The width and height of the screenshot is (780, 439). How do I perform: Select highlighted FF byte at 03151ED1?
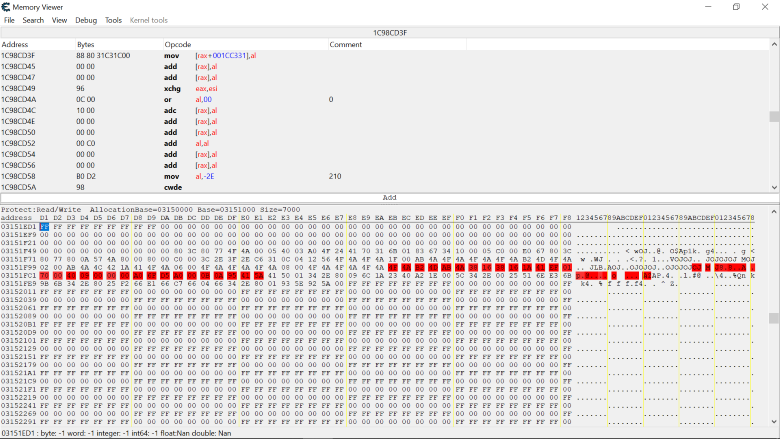click(44, 227)
